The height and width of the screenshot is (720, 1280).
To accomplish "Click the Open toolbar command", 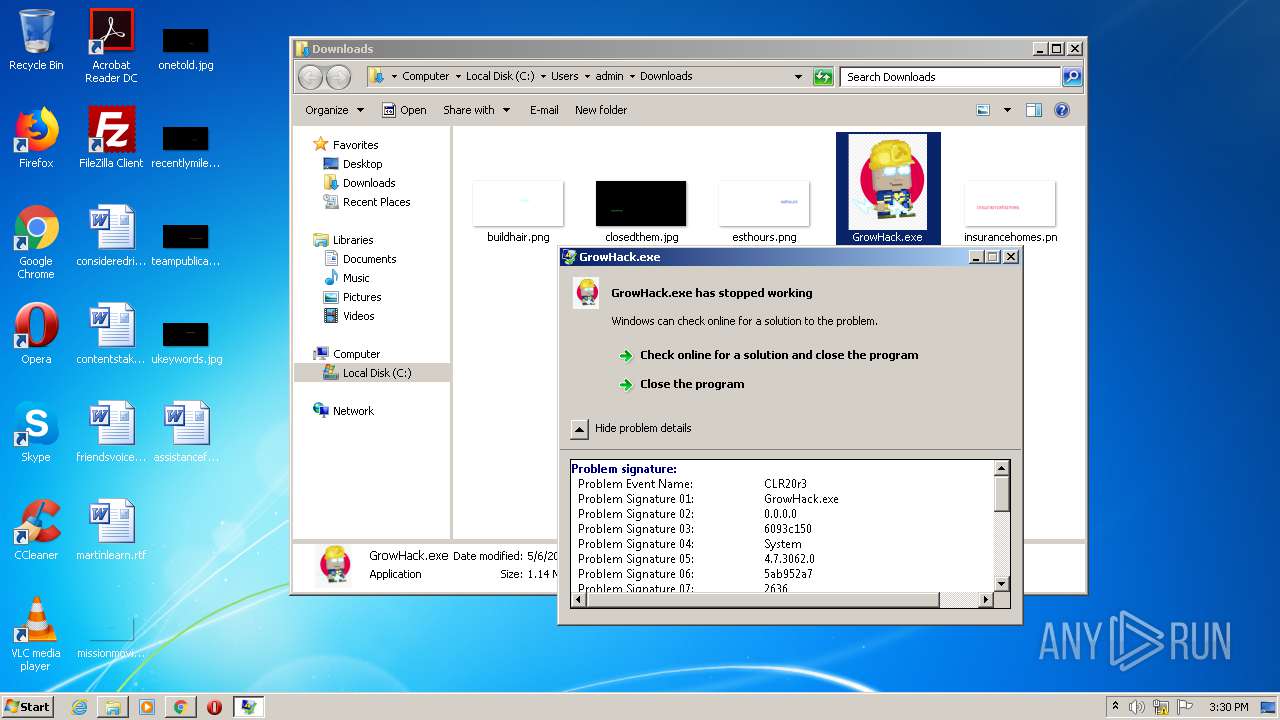I will pyautogui.click(x=404, y=110).
